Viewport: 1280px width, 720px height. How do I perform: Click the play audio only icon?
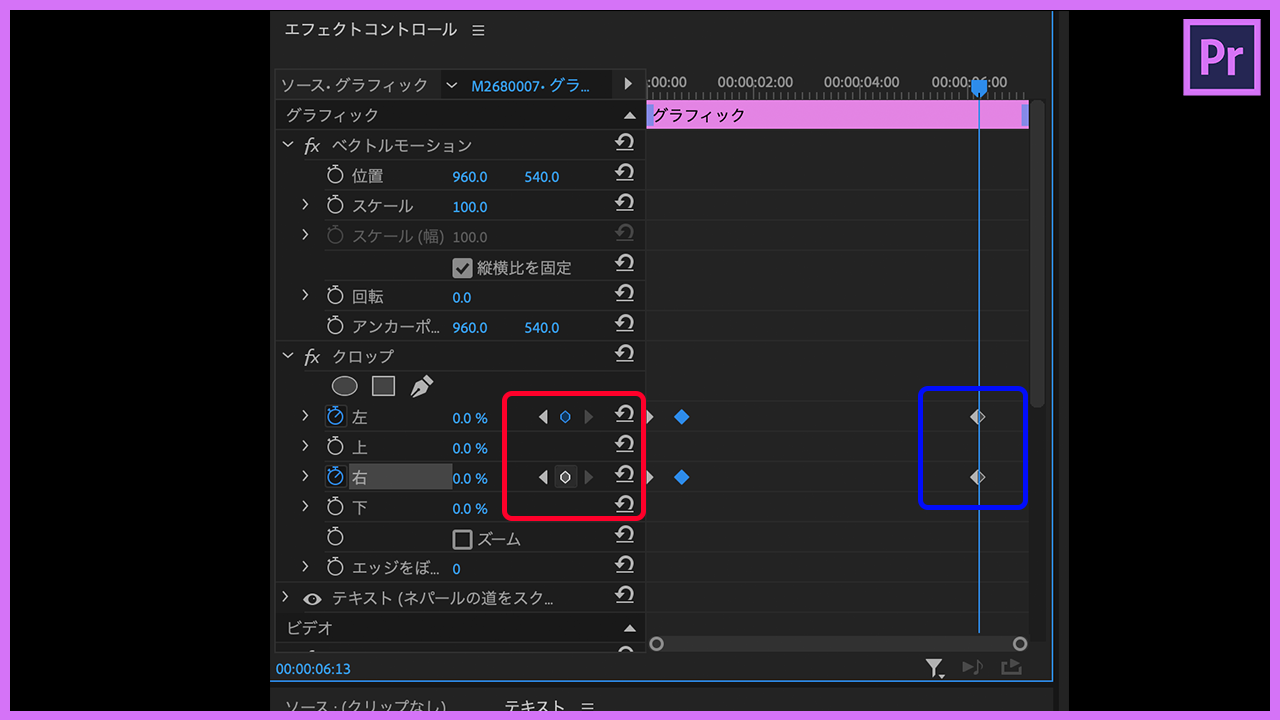973,667
